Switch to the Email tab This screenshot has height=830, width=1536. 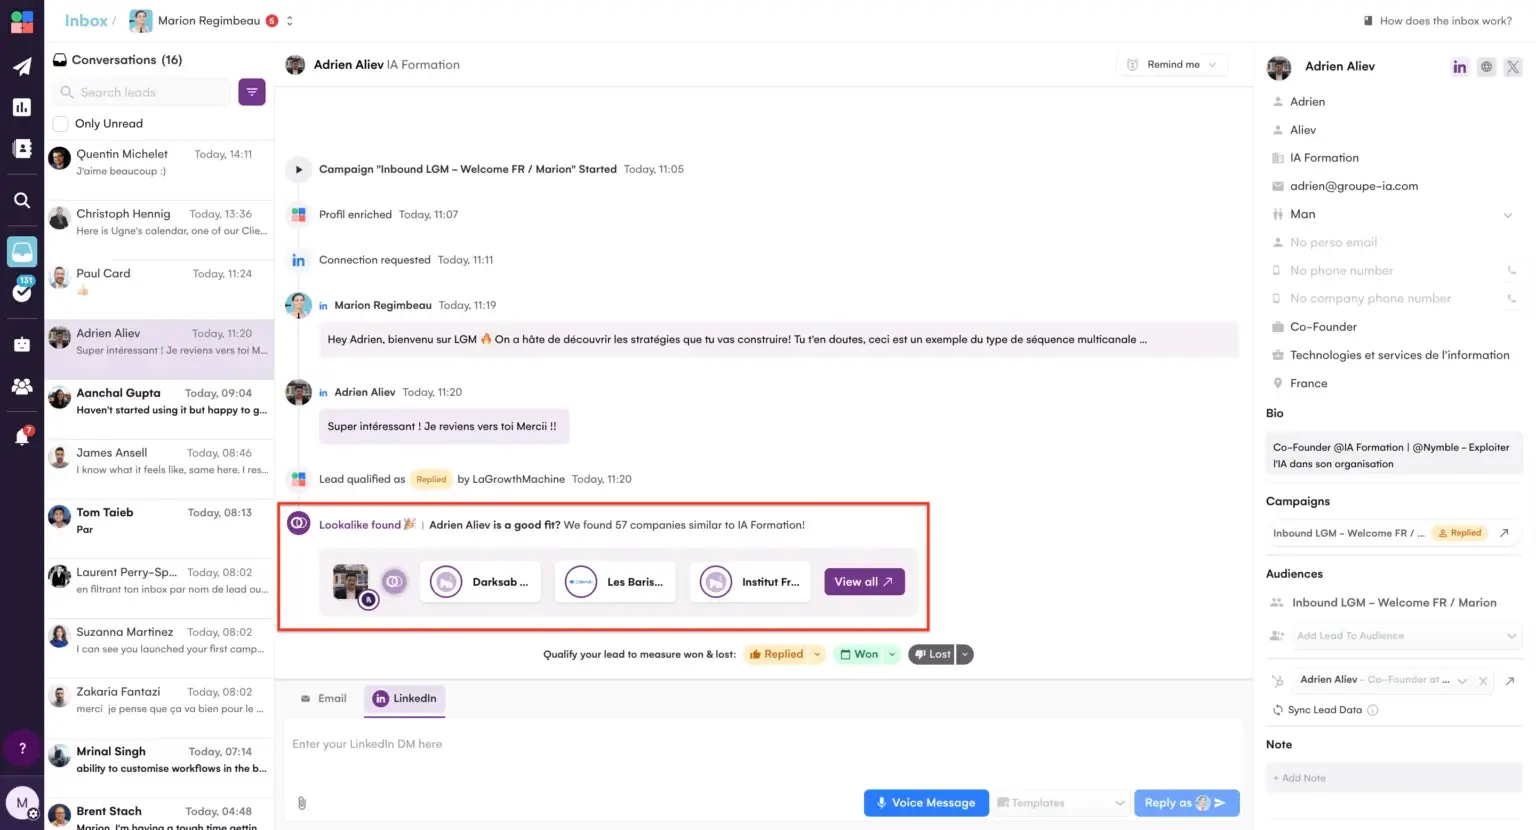coord(324,699)
